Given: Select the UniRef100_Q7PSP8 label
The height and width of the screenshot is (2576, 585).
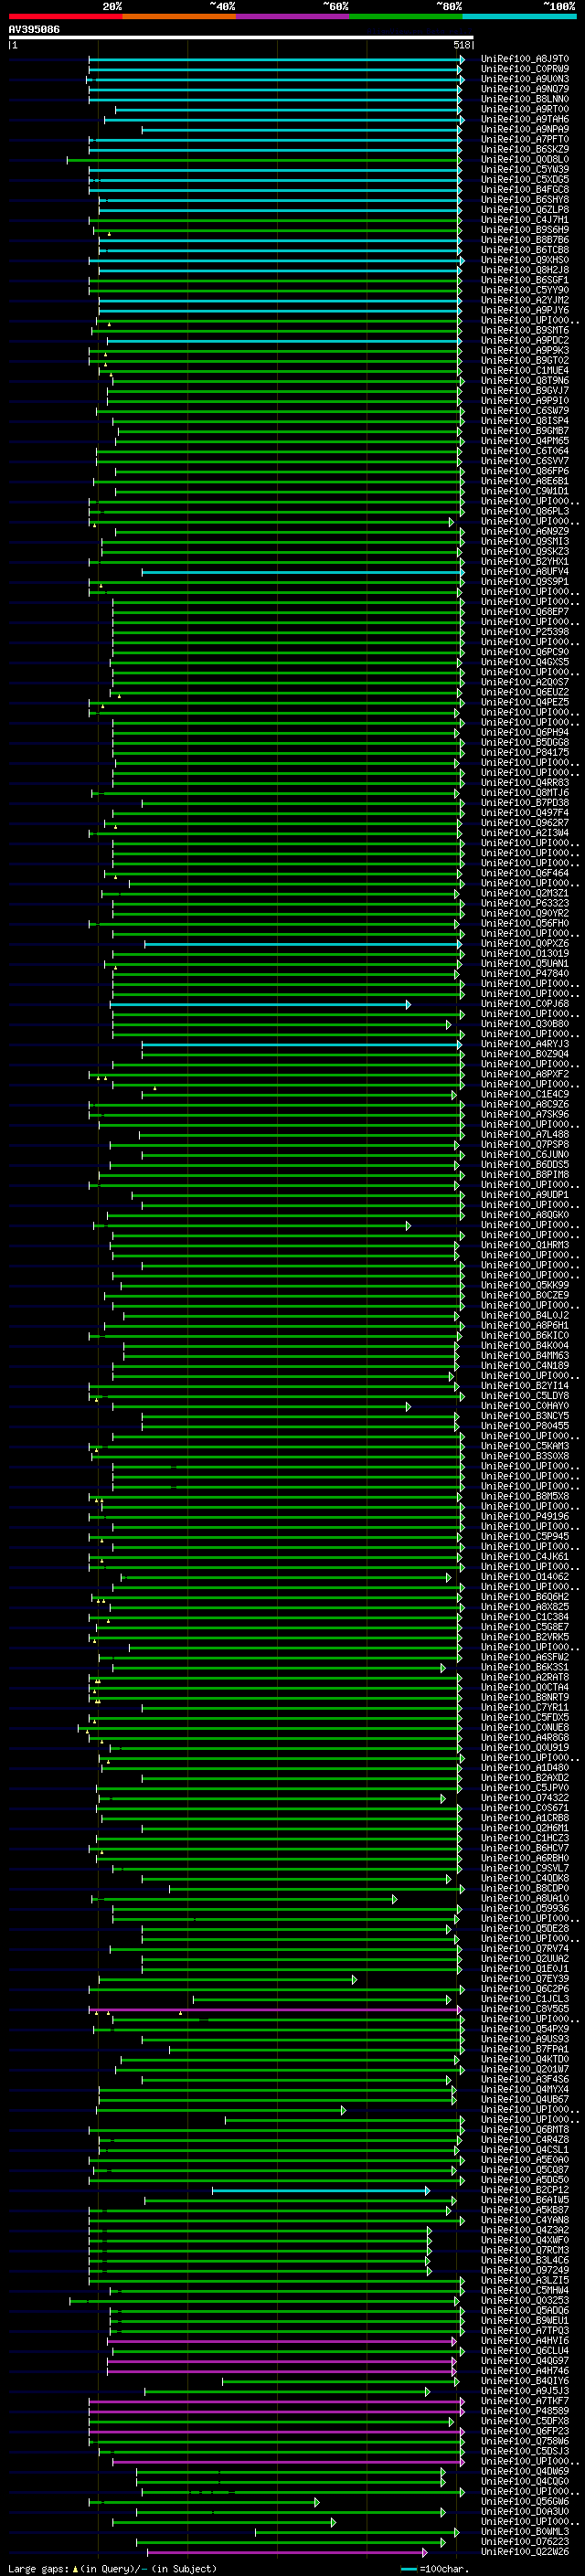Looking at the screenshot, I should pyautogui.click(x=524, y=1144).
